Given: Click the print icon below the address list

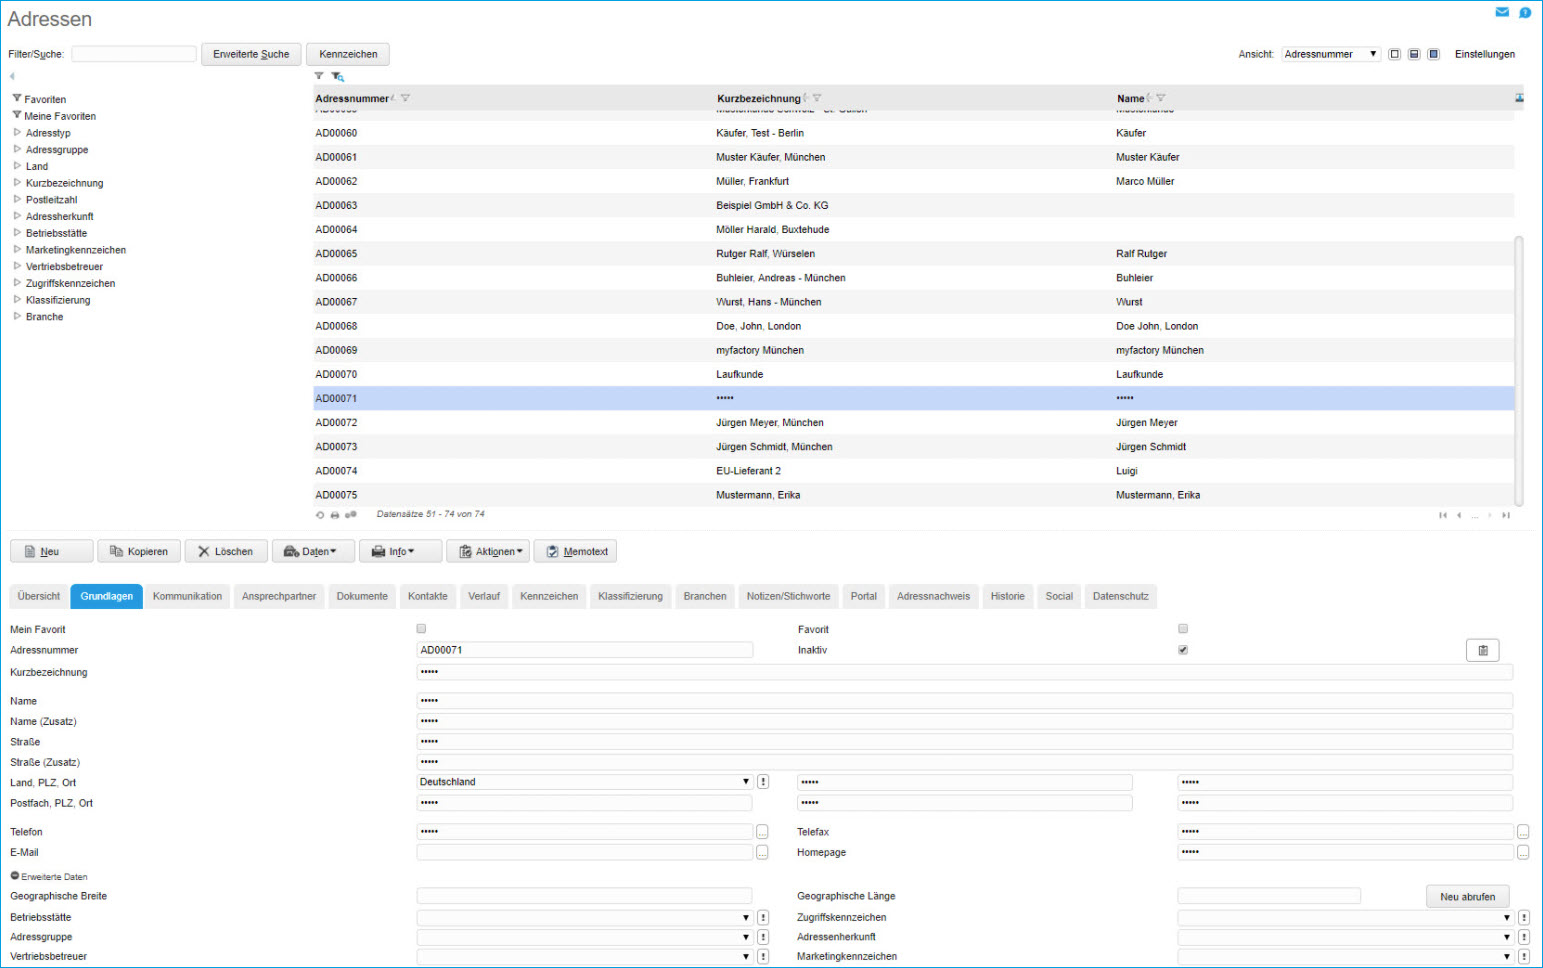Looking at the screenshot, I should [335, 515].
